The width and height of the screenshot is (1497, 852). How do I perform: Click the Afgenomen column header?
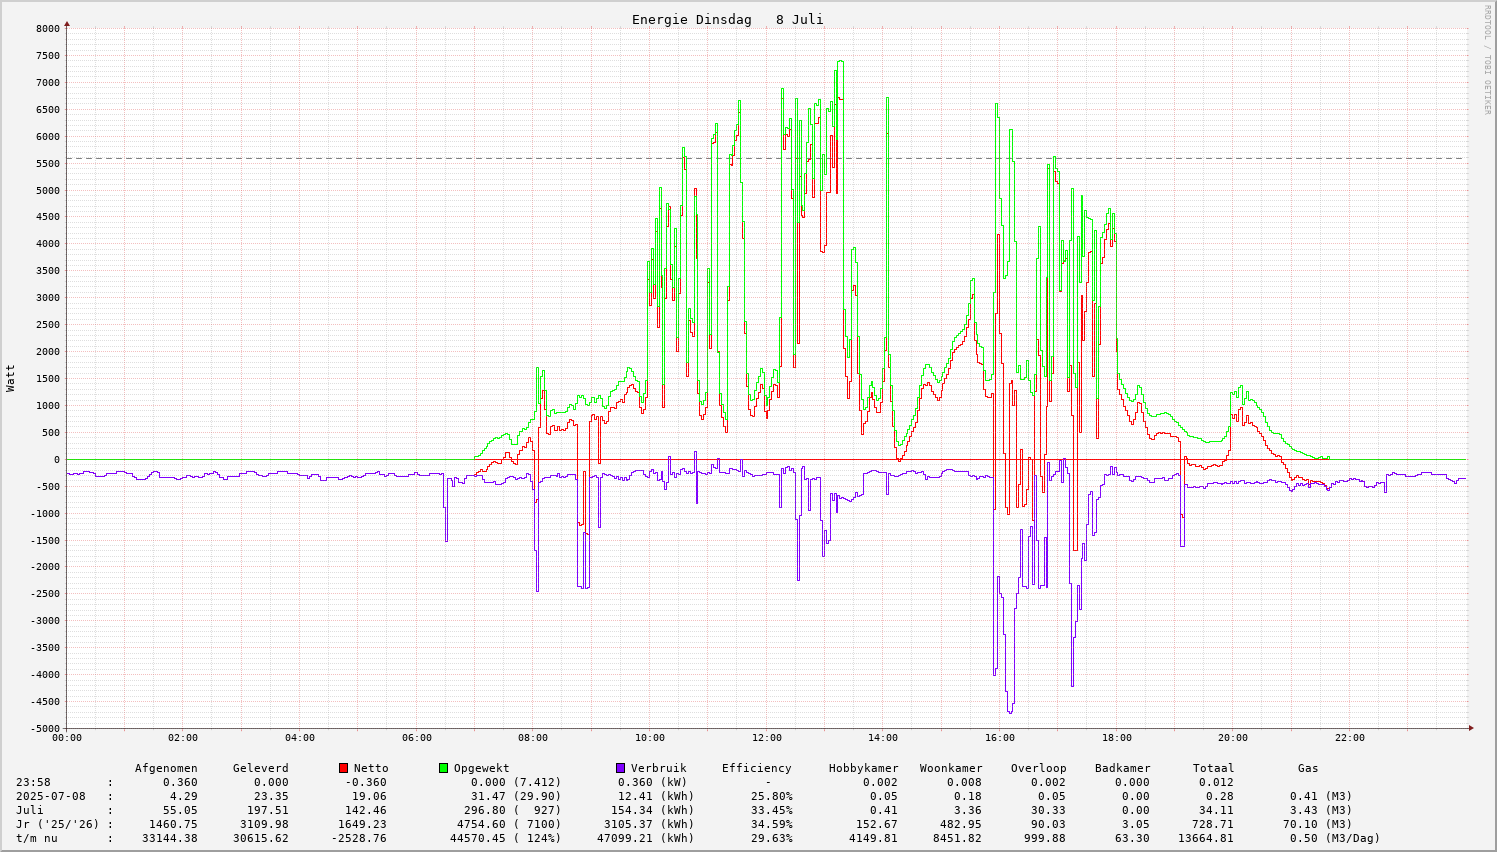click(x=166, y=768)
